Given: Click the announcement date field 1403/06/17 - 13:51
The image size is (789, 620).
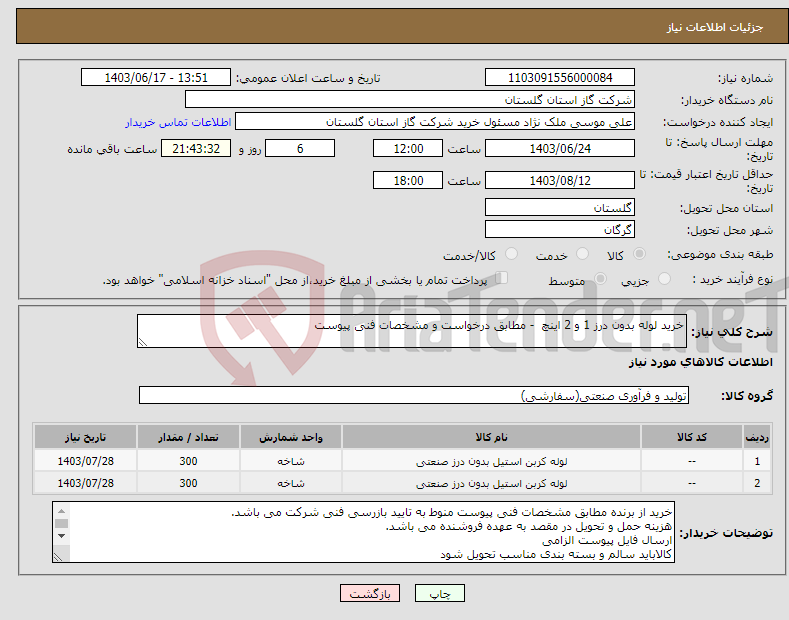Looking at the screenshot, I should [x=156, y=78].
